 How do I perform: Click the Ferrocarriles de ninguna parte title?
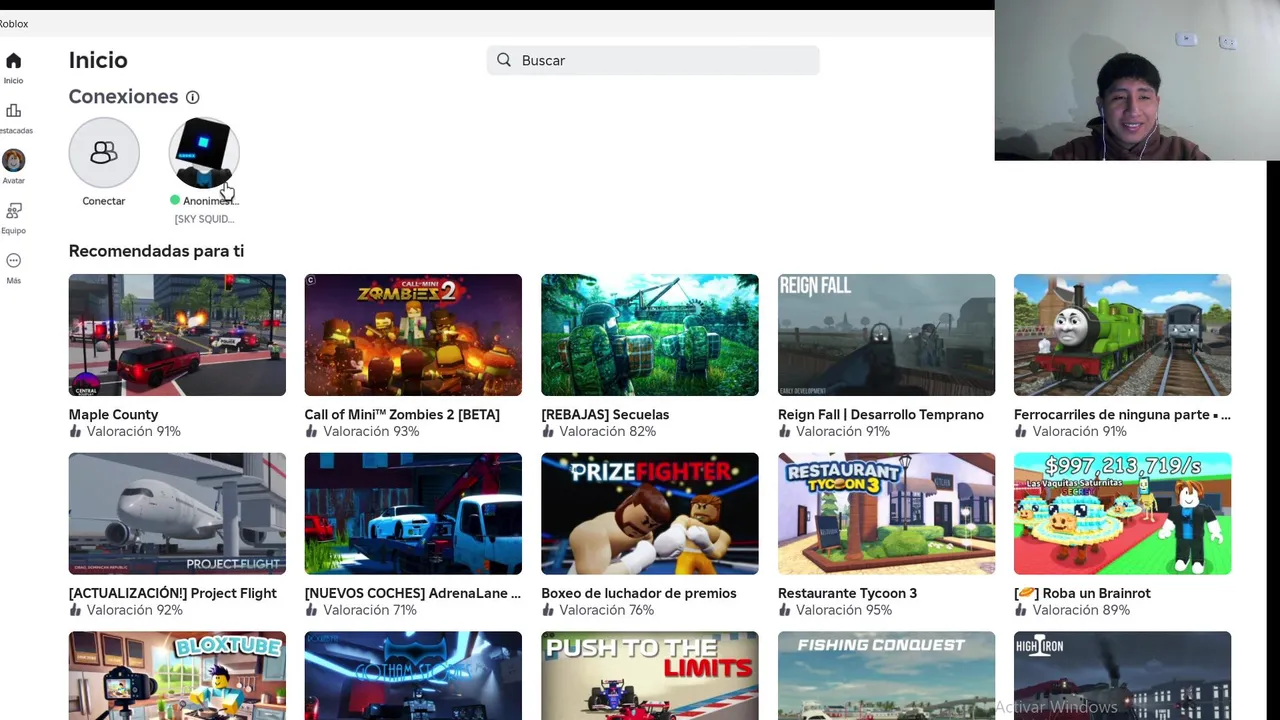click(1122, 414)
